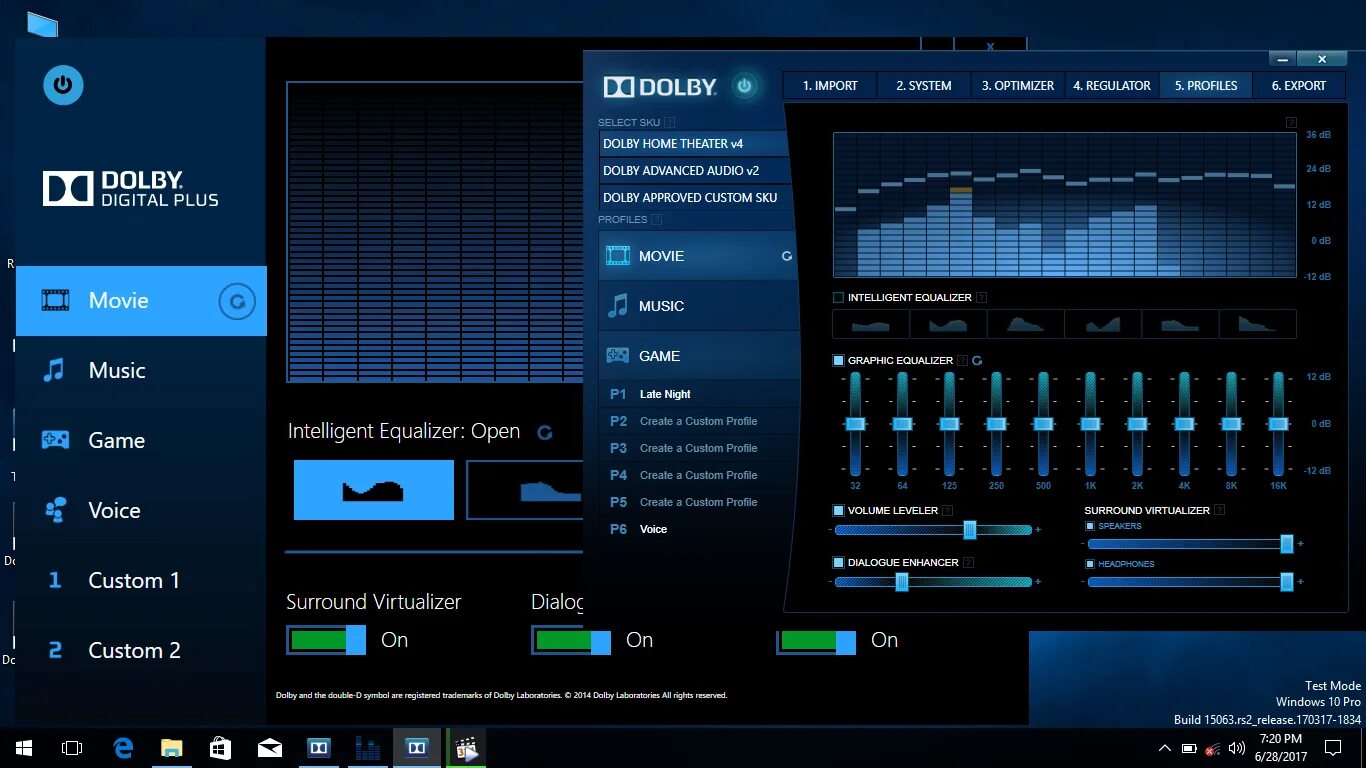The image size is (1366, 768).
Task: Open File Explorer from the taskbar
Action: point(172,748)
